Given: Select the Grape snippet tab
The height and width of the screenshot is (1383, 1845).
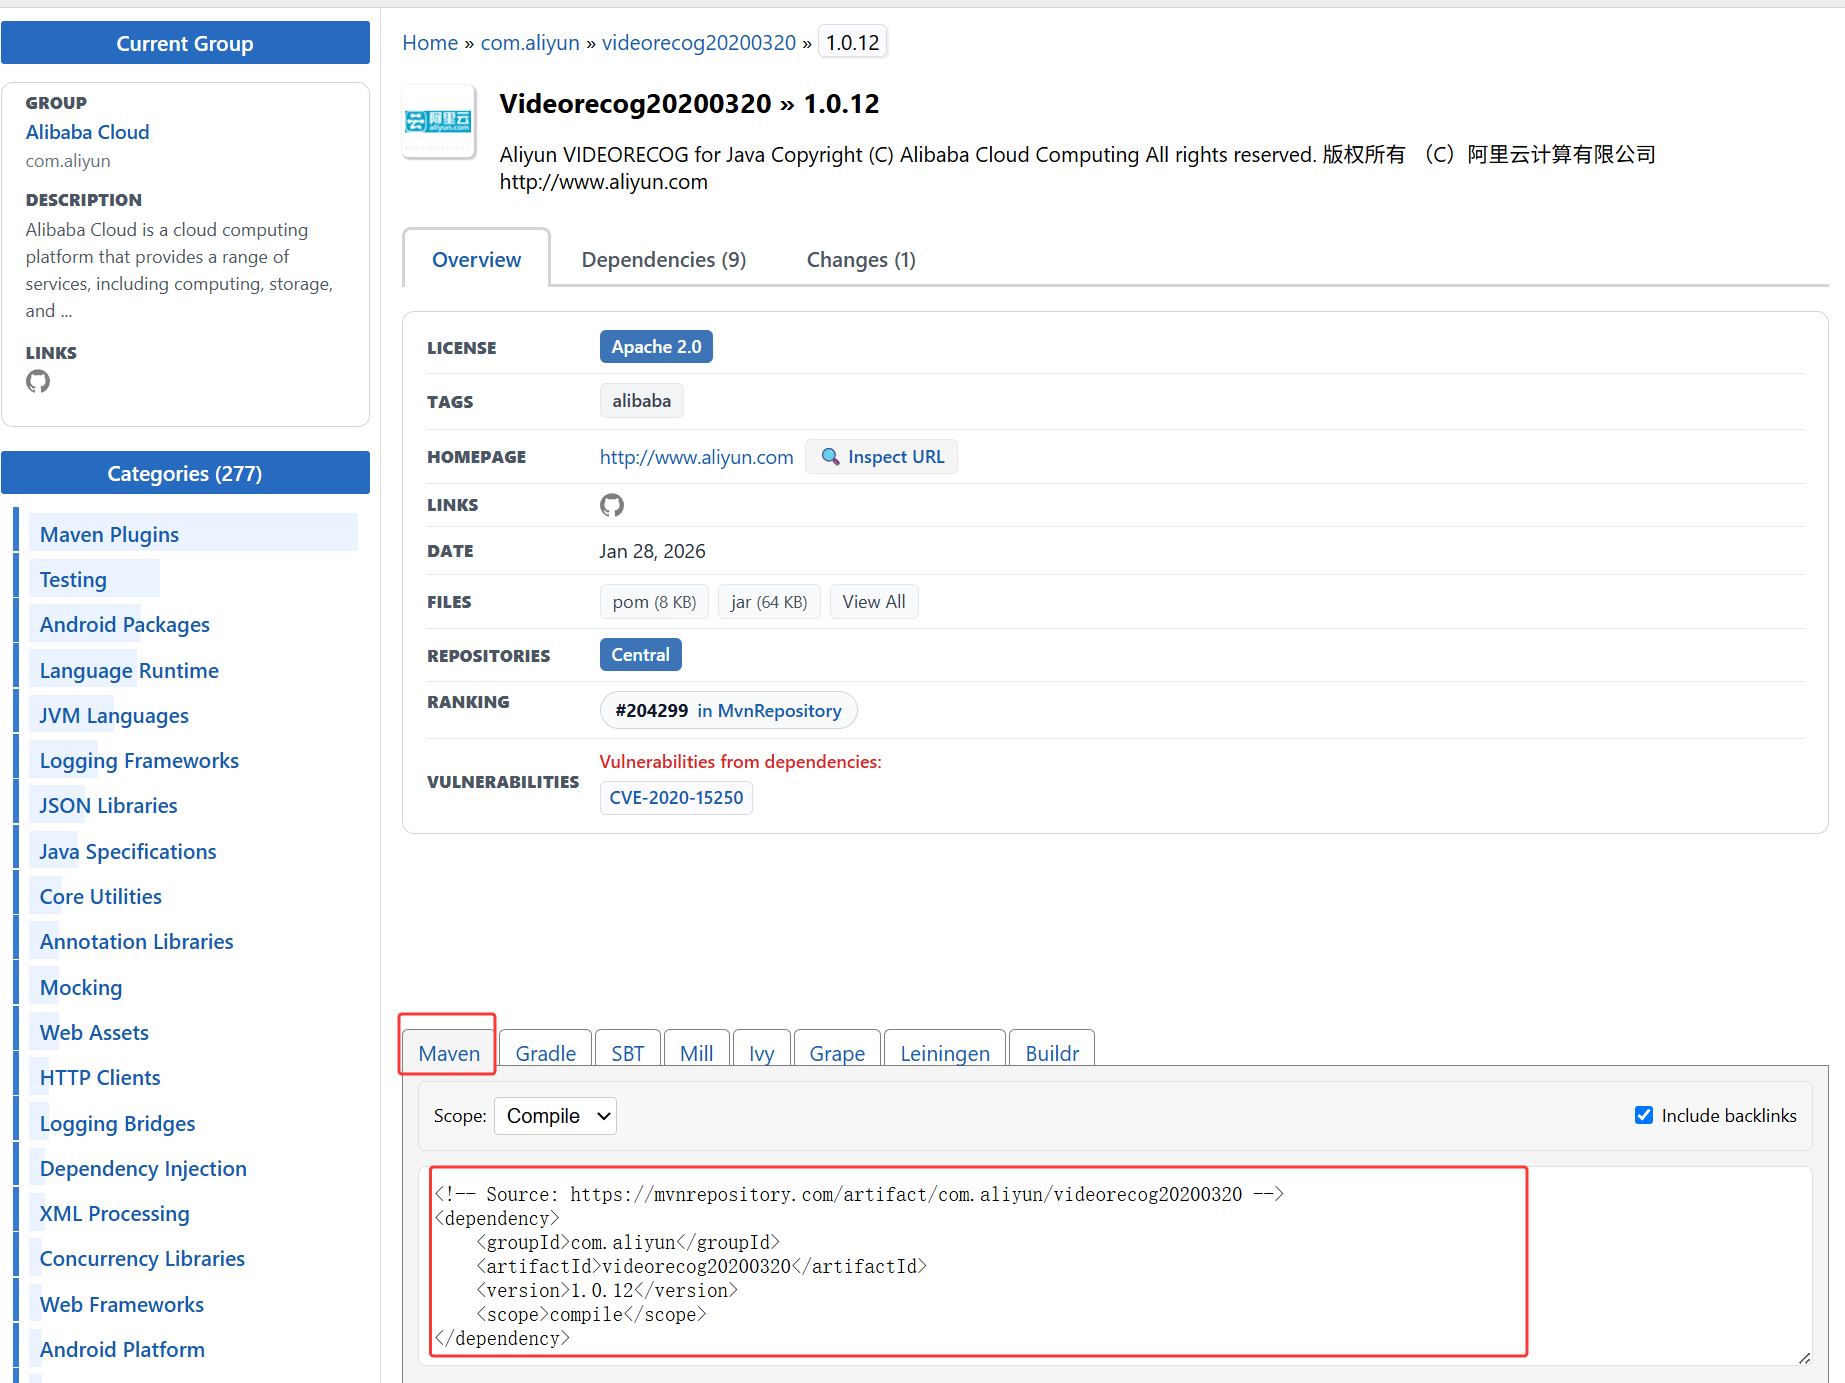Looking at the screenshot, I should [837, 1053].
